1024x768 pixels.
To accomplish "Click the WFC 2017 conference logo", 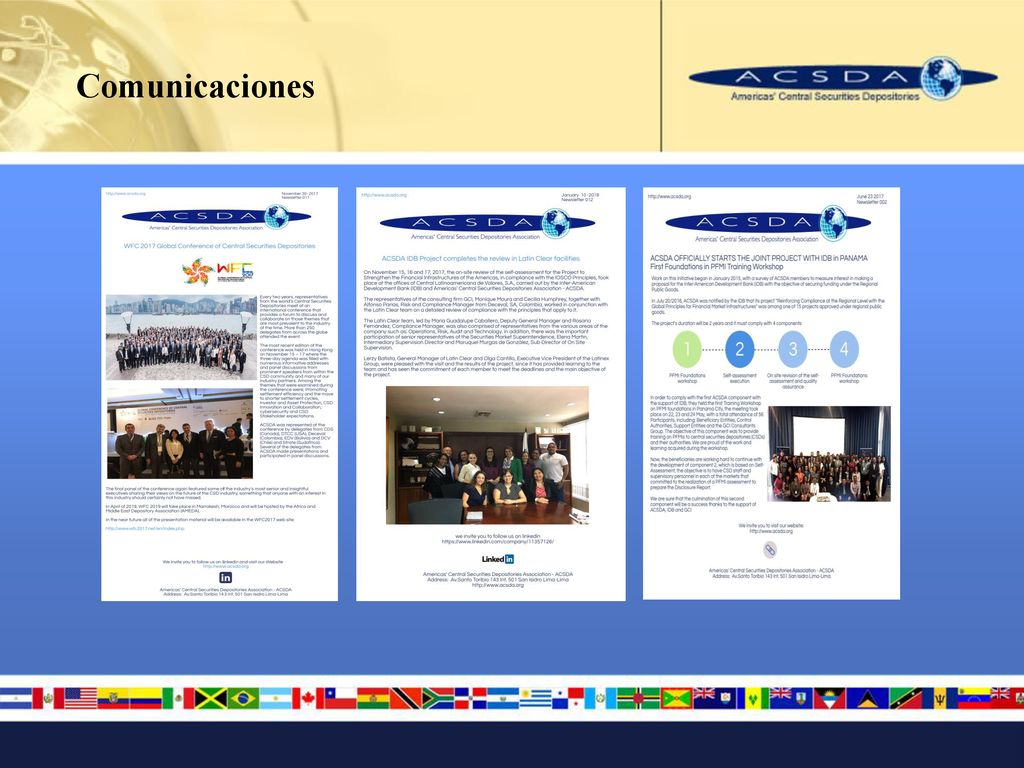I will (217, 272).
